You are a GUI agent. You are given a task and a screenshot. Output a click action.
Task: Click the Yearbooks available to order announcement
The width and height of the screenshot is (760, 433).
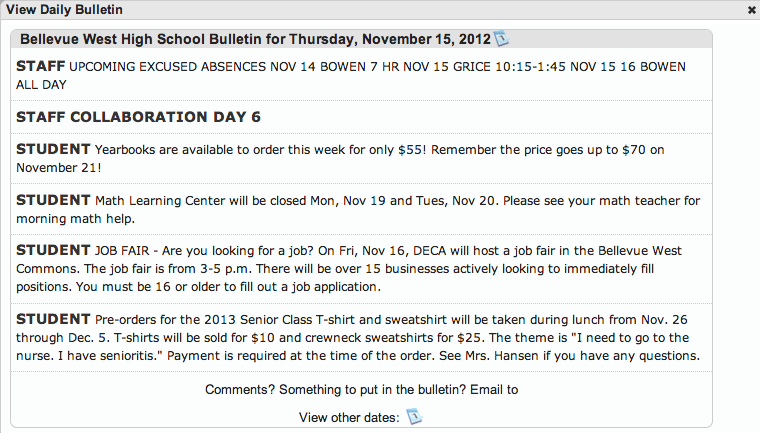(361, 158)
